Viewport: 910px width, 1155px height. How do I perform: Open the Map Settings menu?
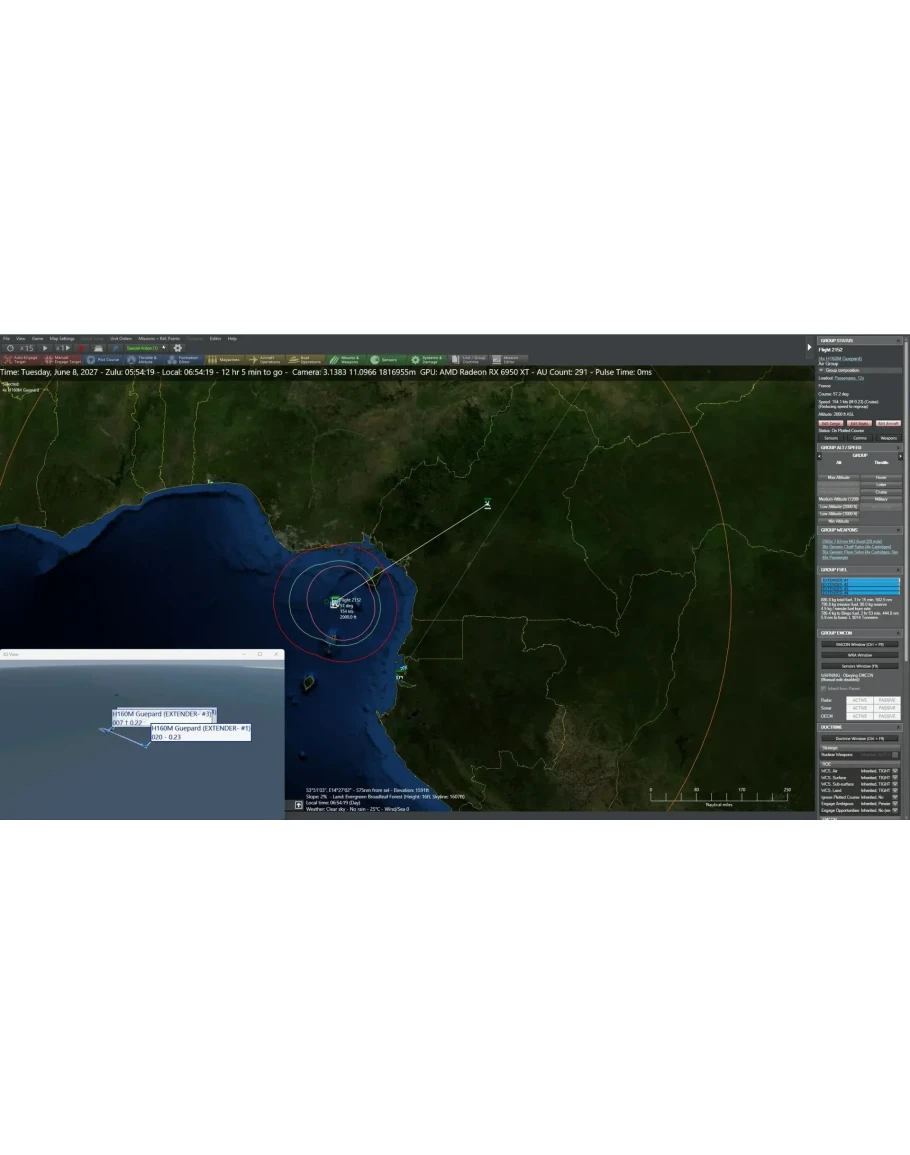(x=60, y=338)
